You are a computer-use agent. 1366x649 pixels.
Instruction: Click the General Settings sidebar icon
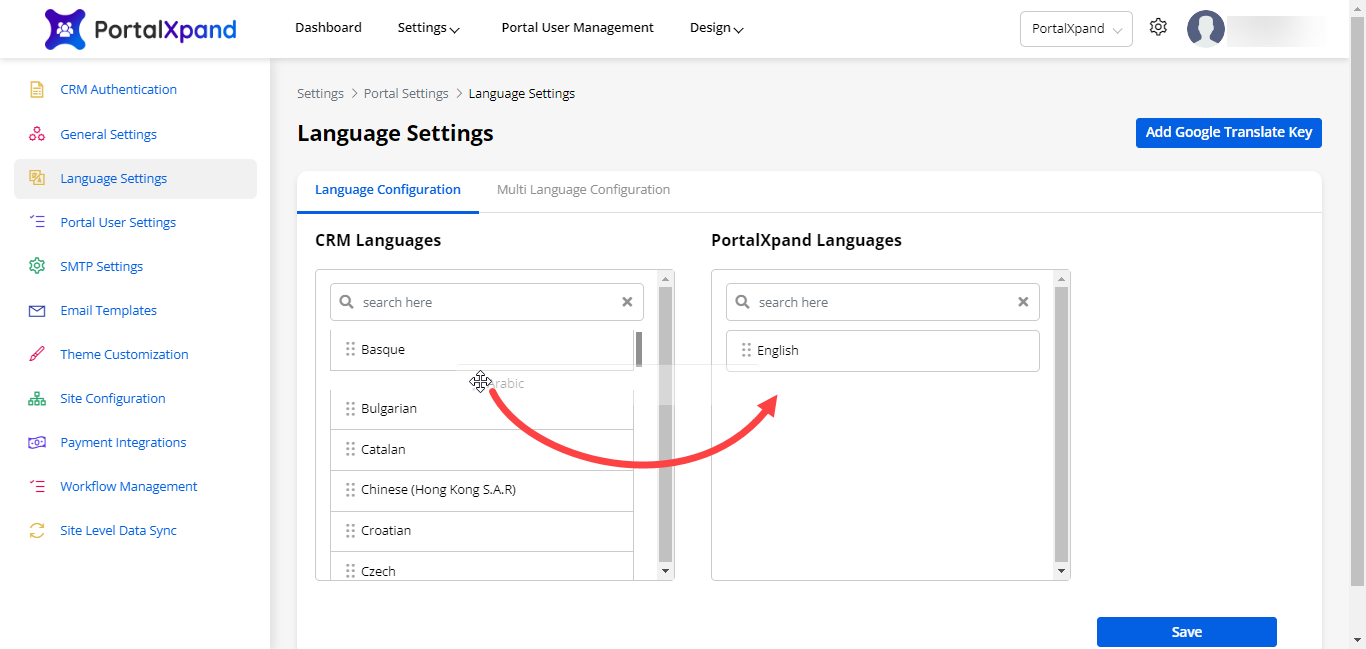tap(37, 134)
